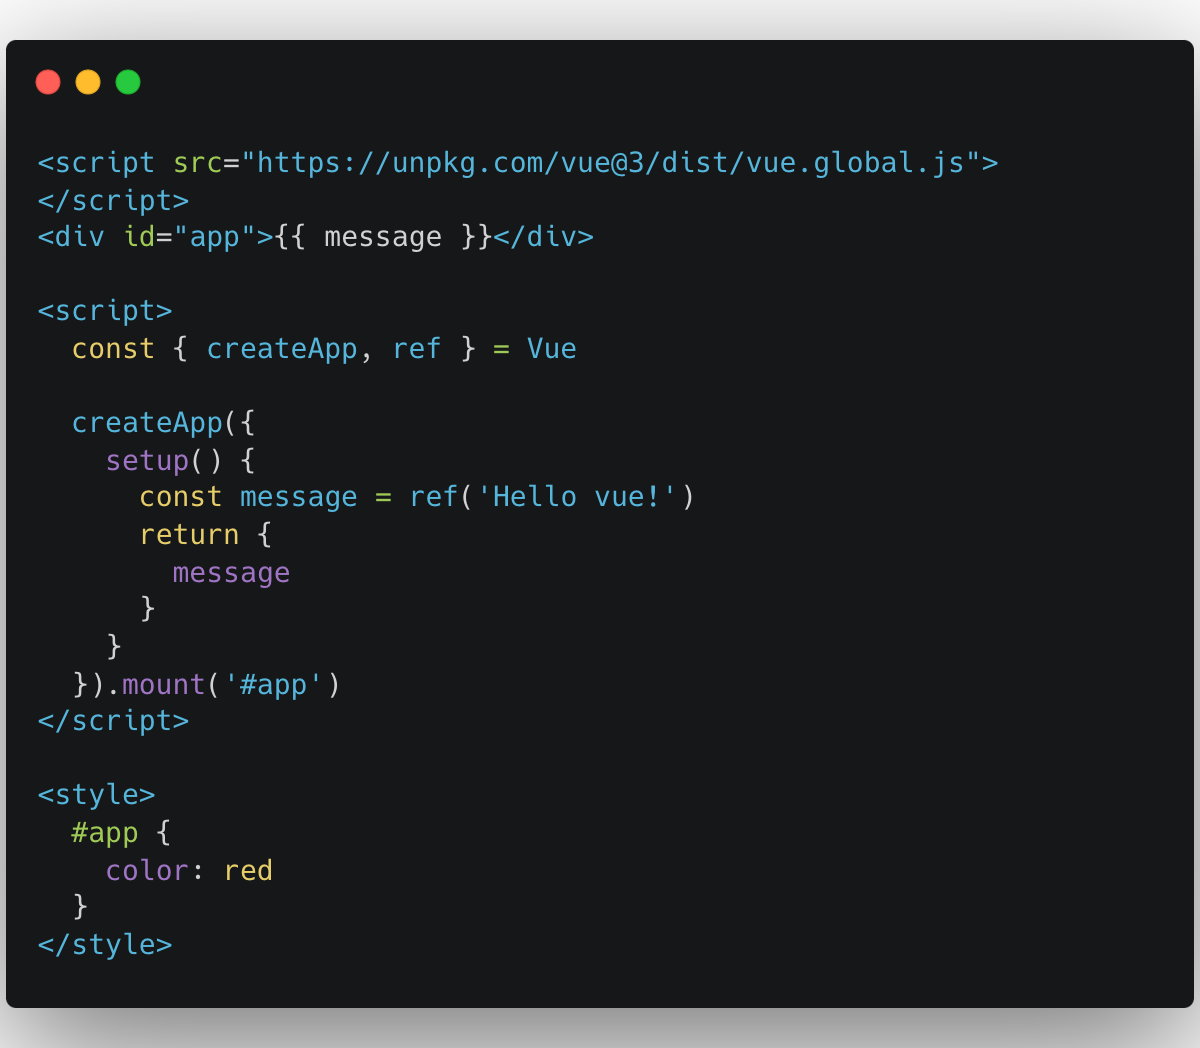The image size is (1200, 1048).
Task: Click the yellow minimize window dot
Action: click(88, 82)
